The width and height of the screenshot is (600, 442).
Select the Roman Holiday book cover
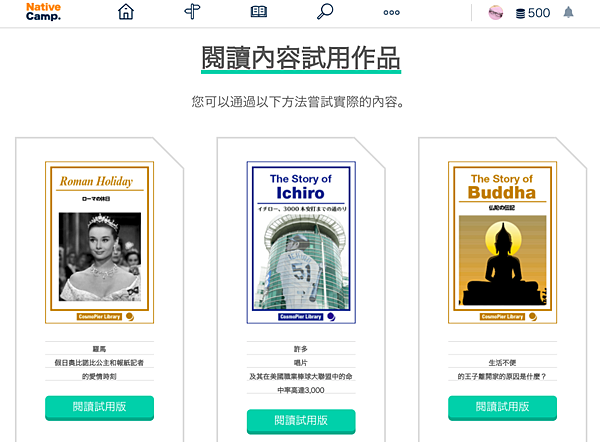(99, 242)
